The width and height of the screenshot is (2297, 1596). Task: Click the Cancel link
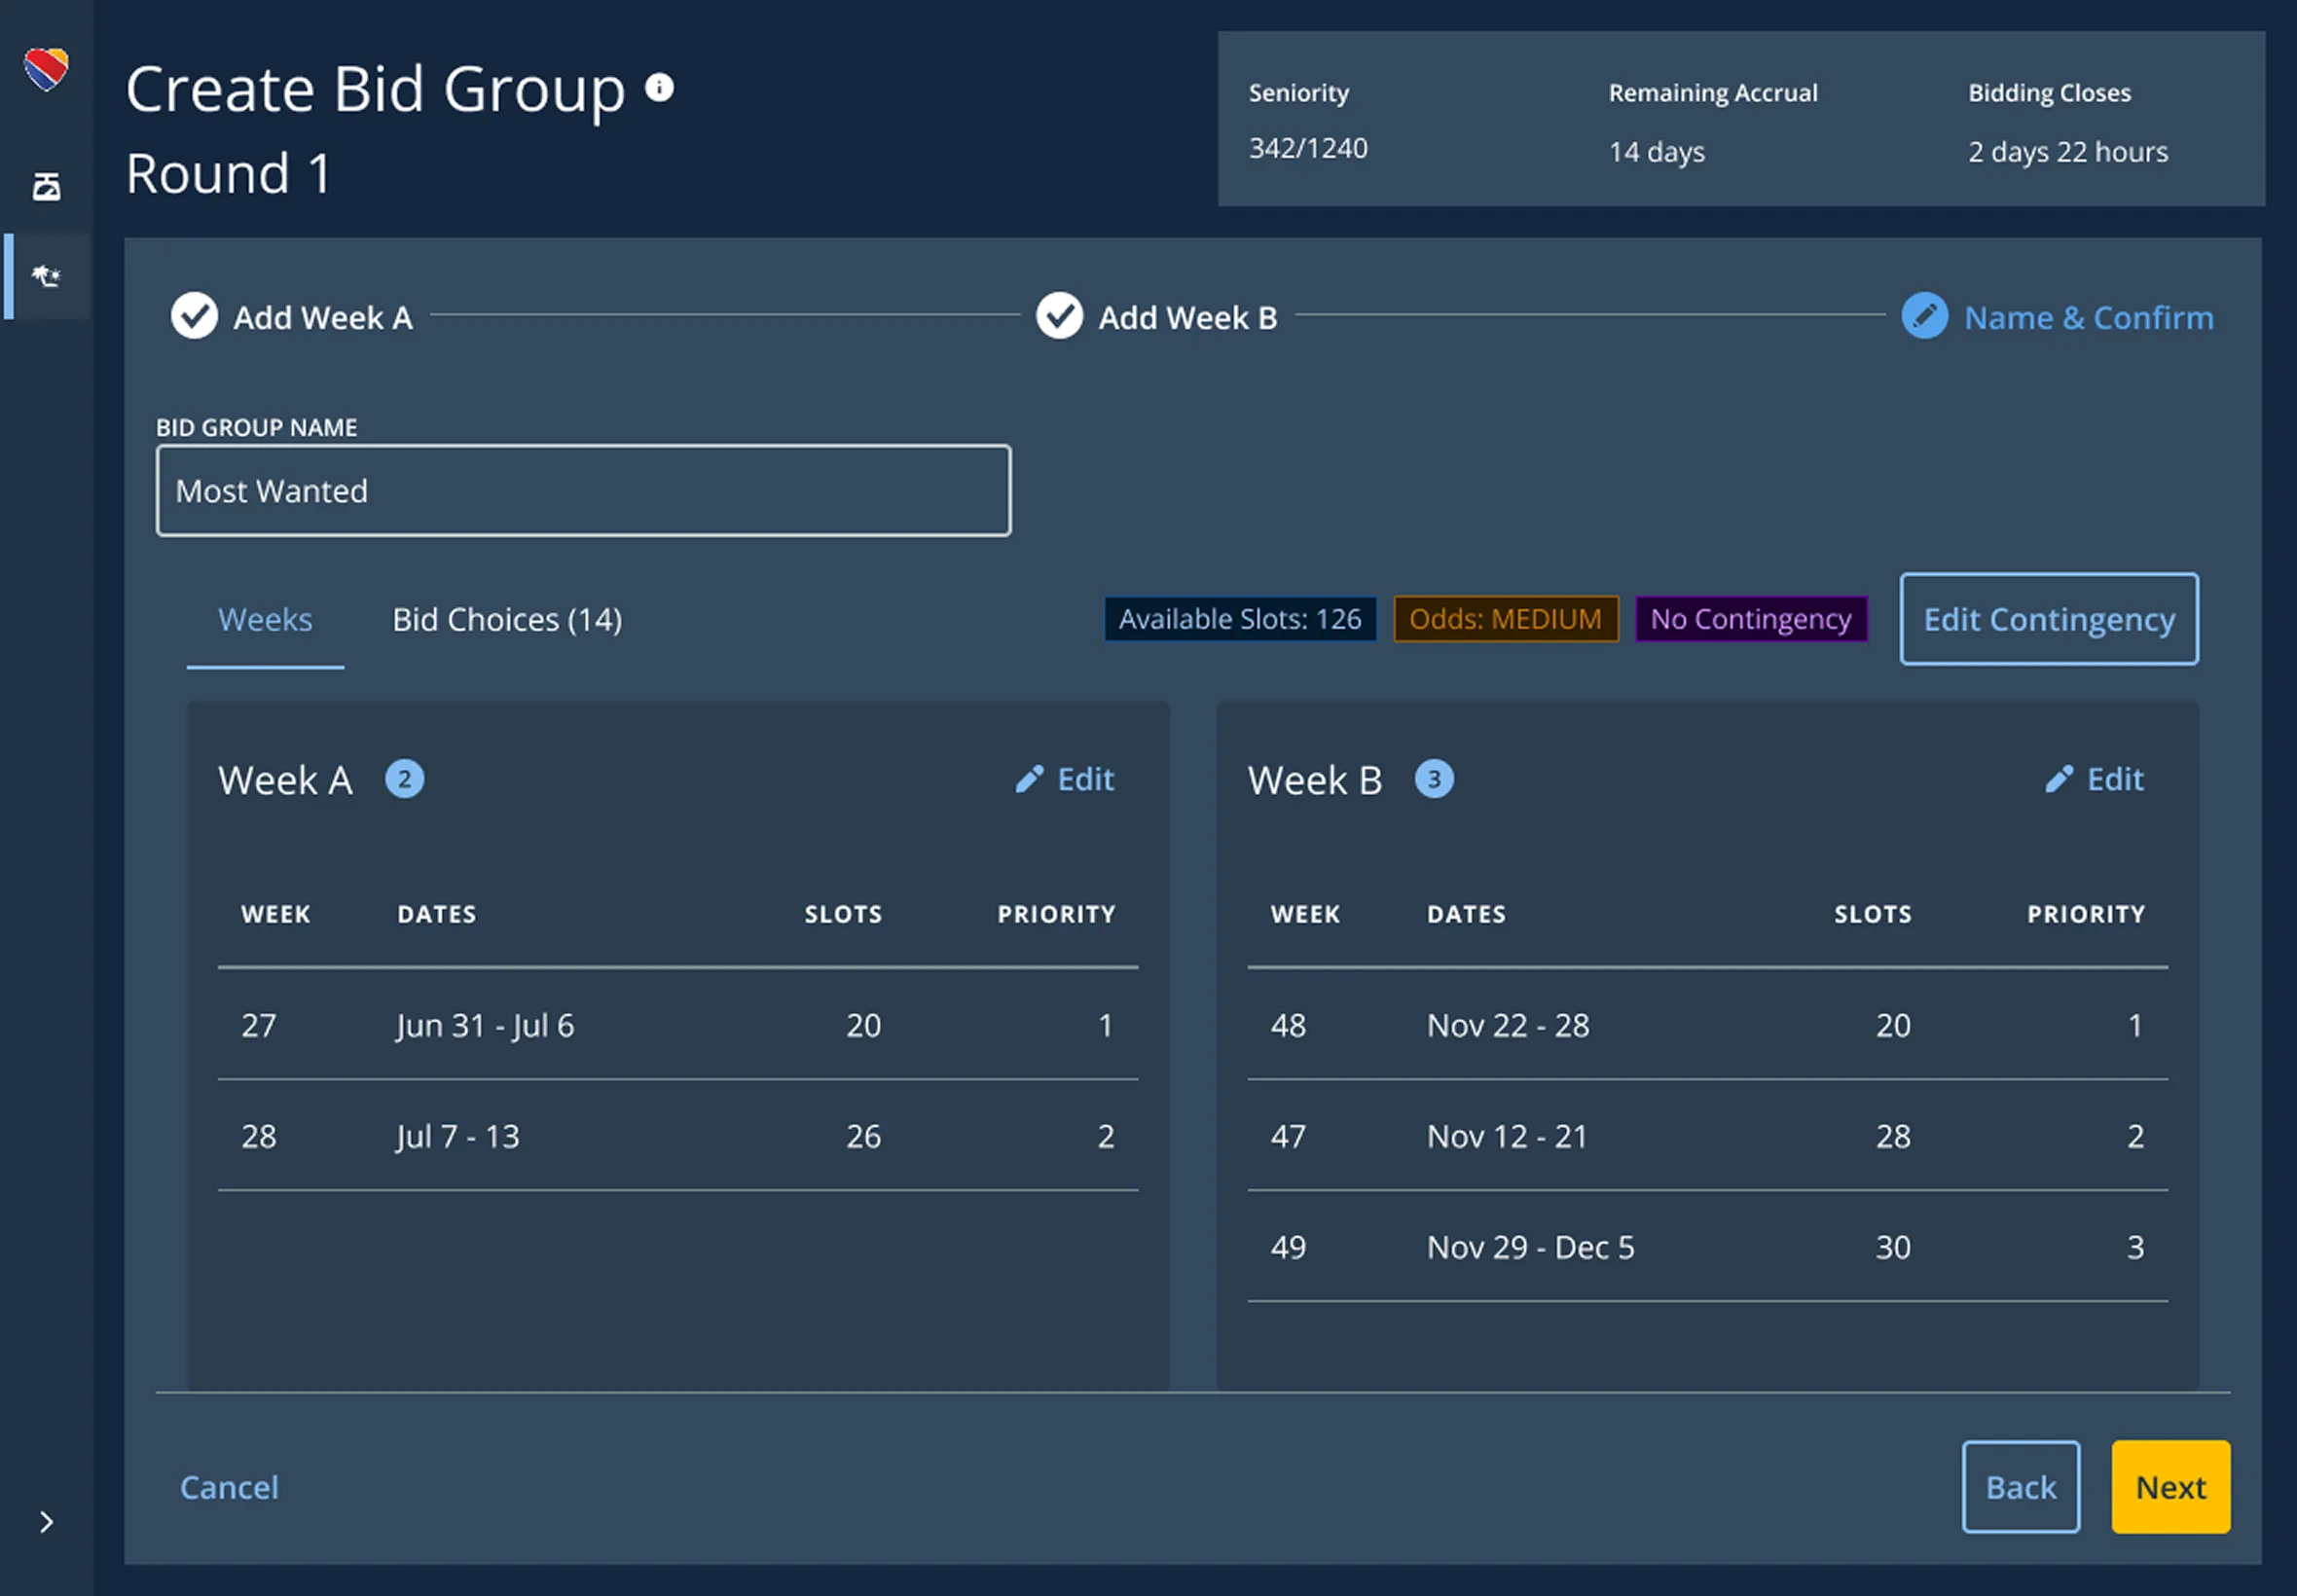coord(229,1487)
